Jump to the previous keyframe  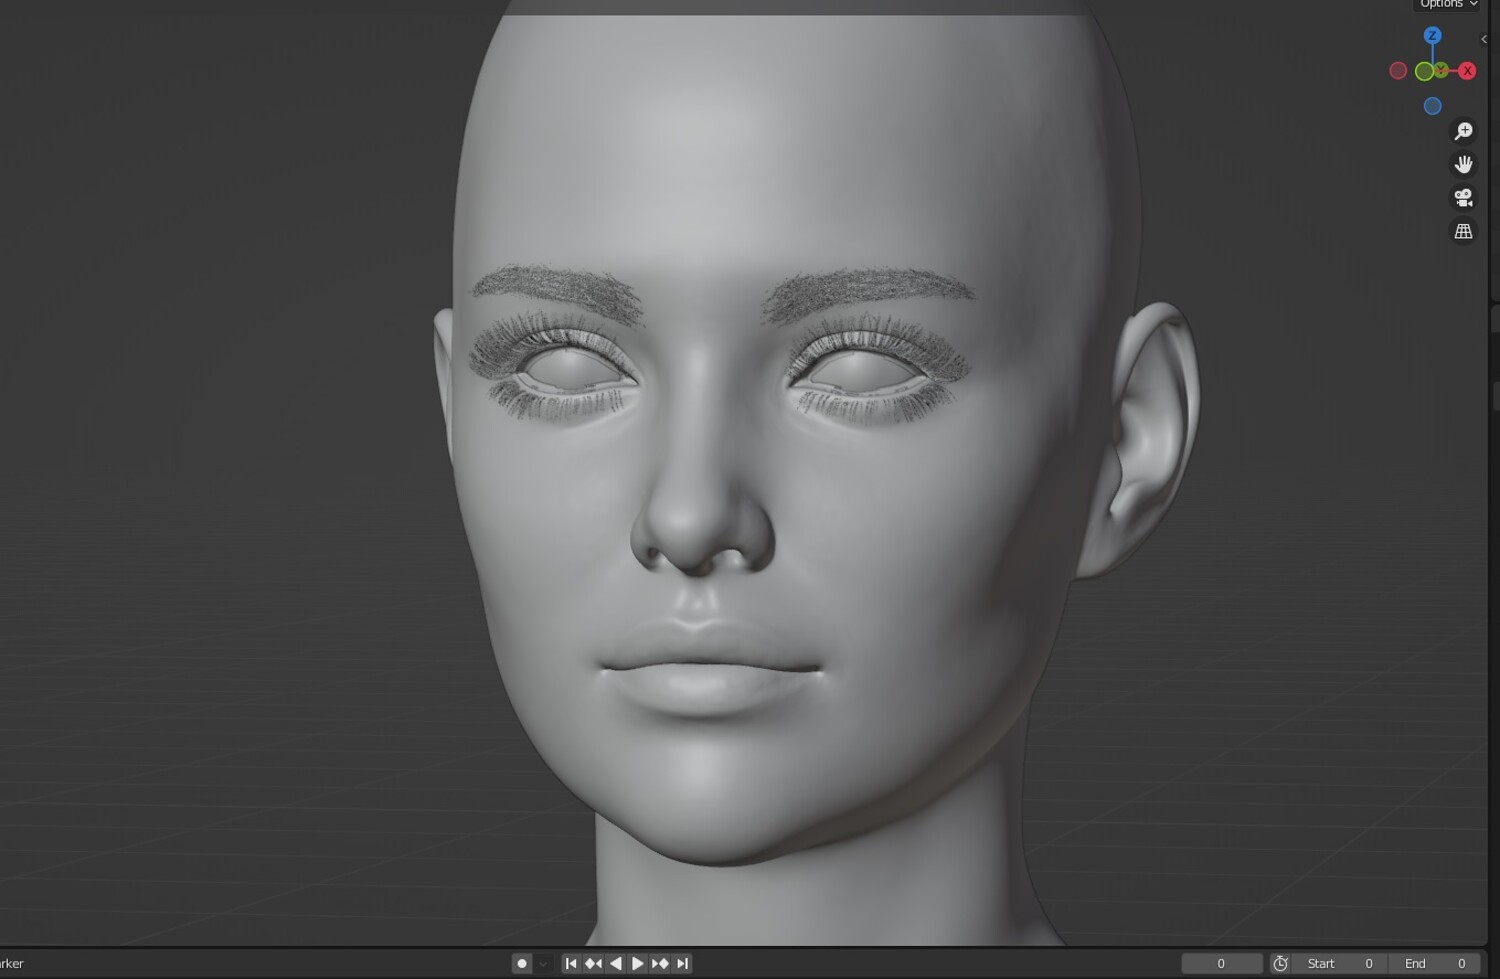coord(593,964)
